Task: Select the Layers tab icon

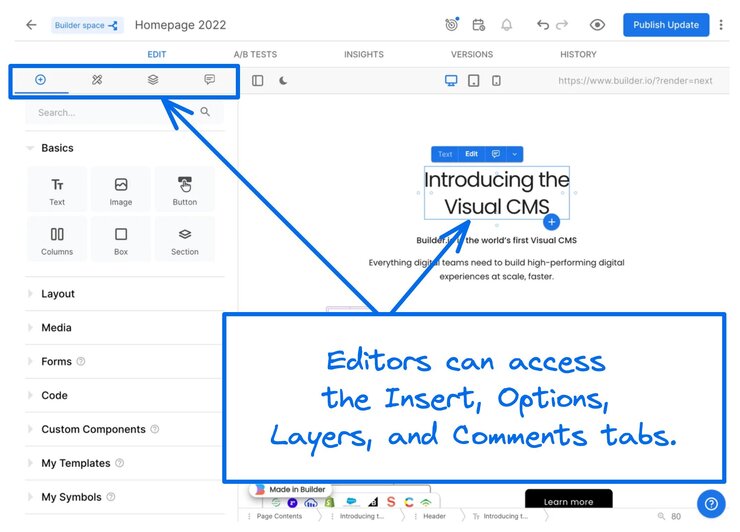Action: pos(153,80)
